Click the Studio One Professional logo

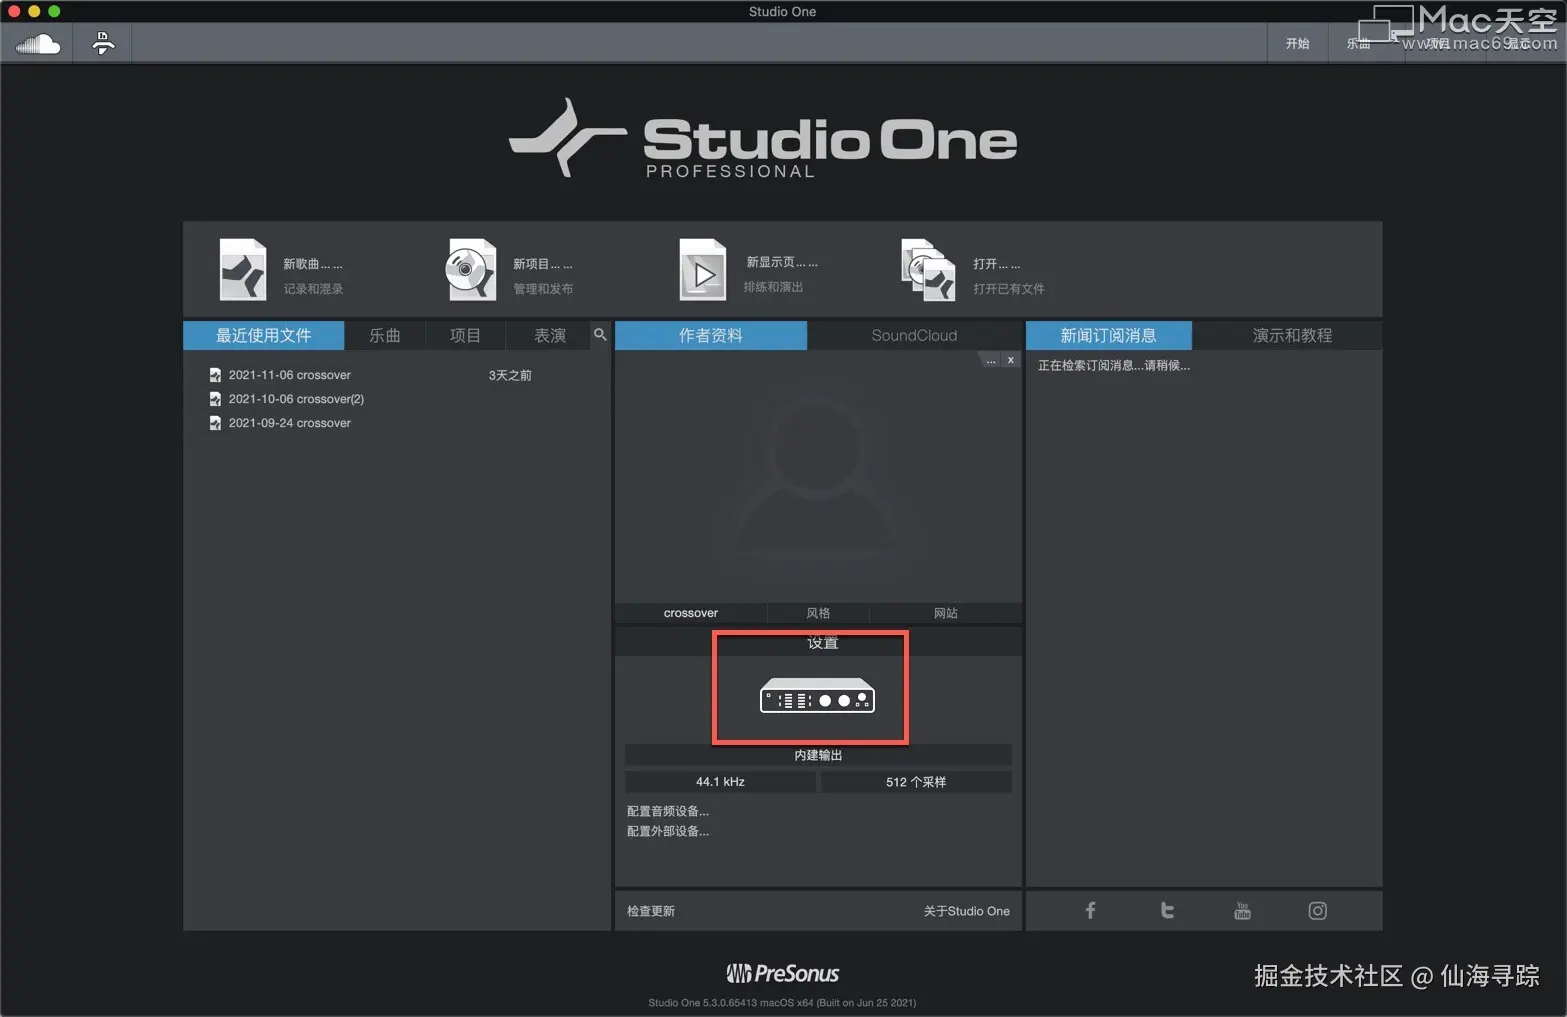763,140
